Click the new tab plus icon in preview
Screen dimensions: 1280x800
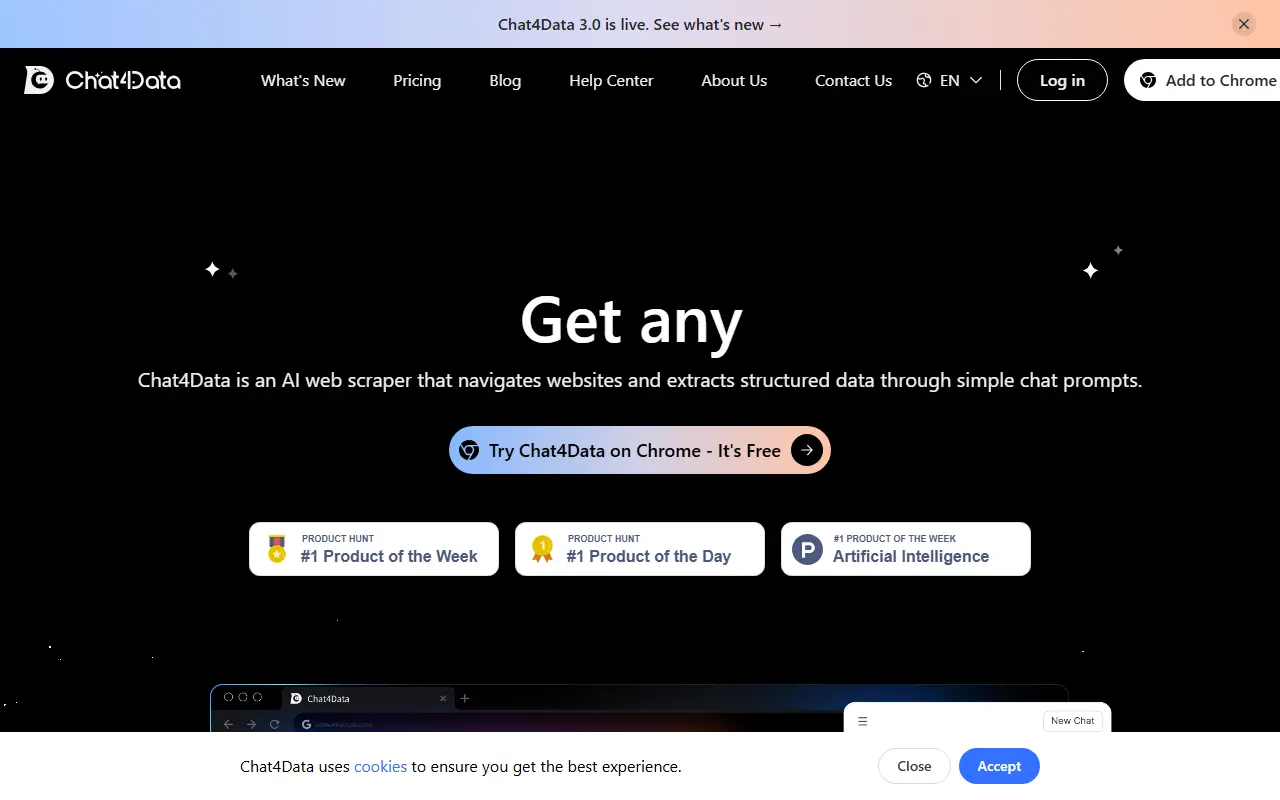[x=465, y=698]
